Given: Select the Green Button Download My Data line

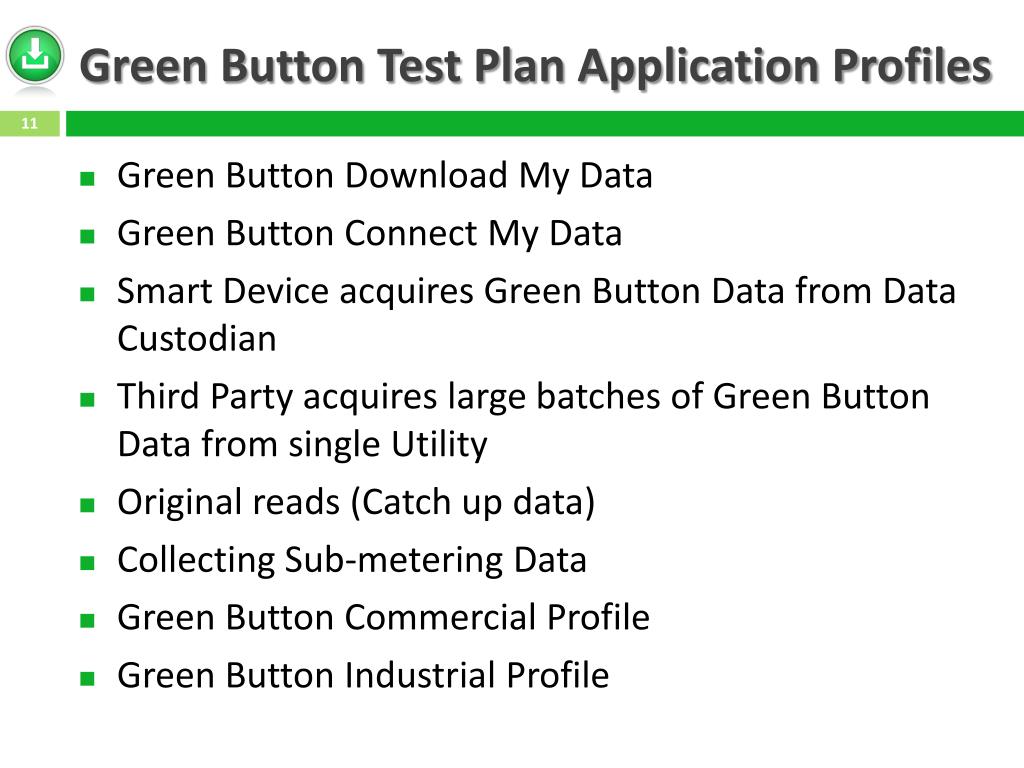Looking at the screenshot, I should pyautogui.click(x=385, y=176).
